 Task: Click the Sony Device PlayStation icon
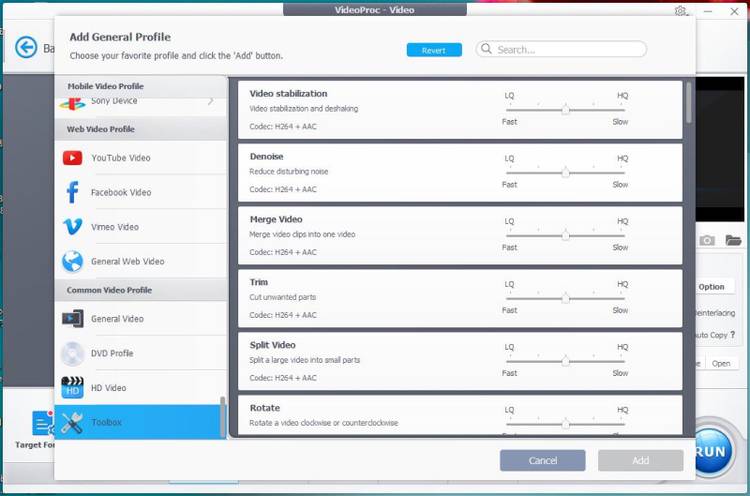[72, 103]
